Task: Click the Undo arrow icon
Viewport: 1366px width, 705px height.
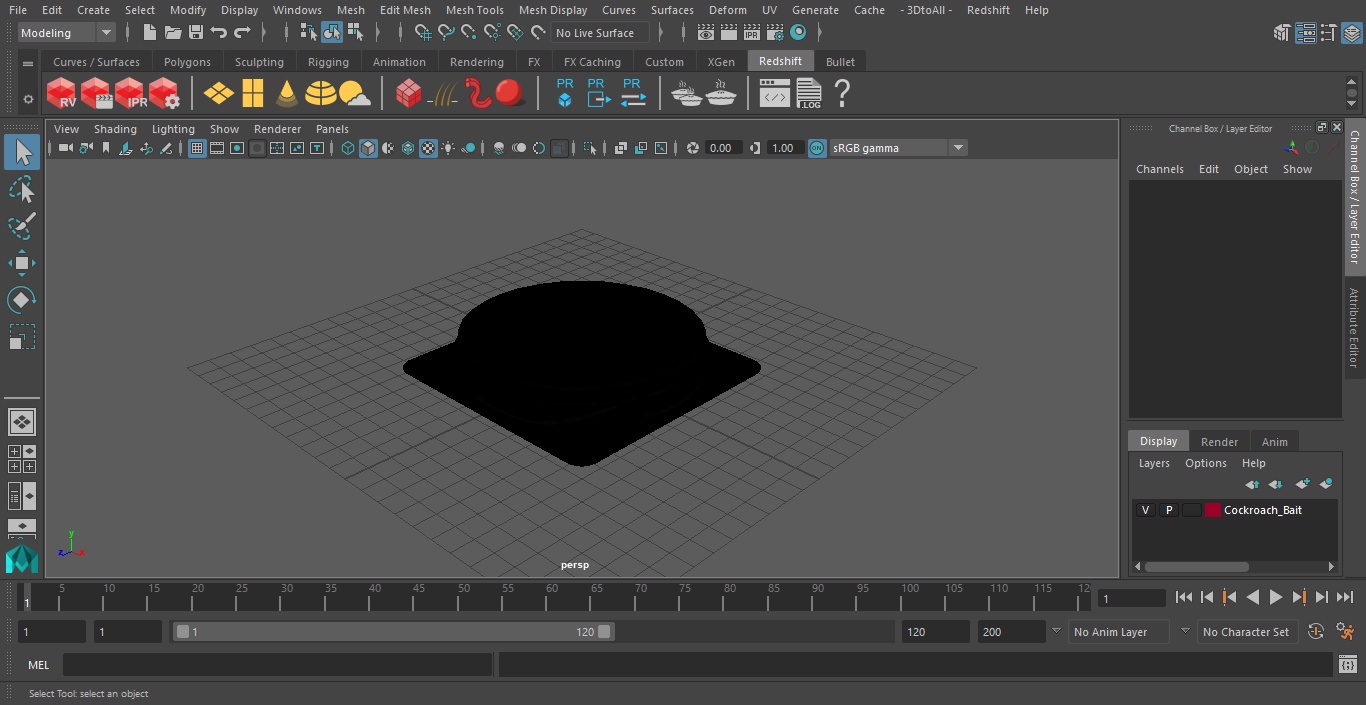Action: (x=219, y=33)
